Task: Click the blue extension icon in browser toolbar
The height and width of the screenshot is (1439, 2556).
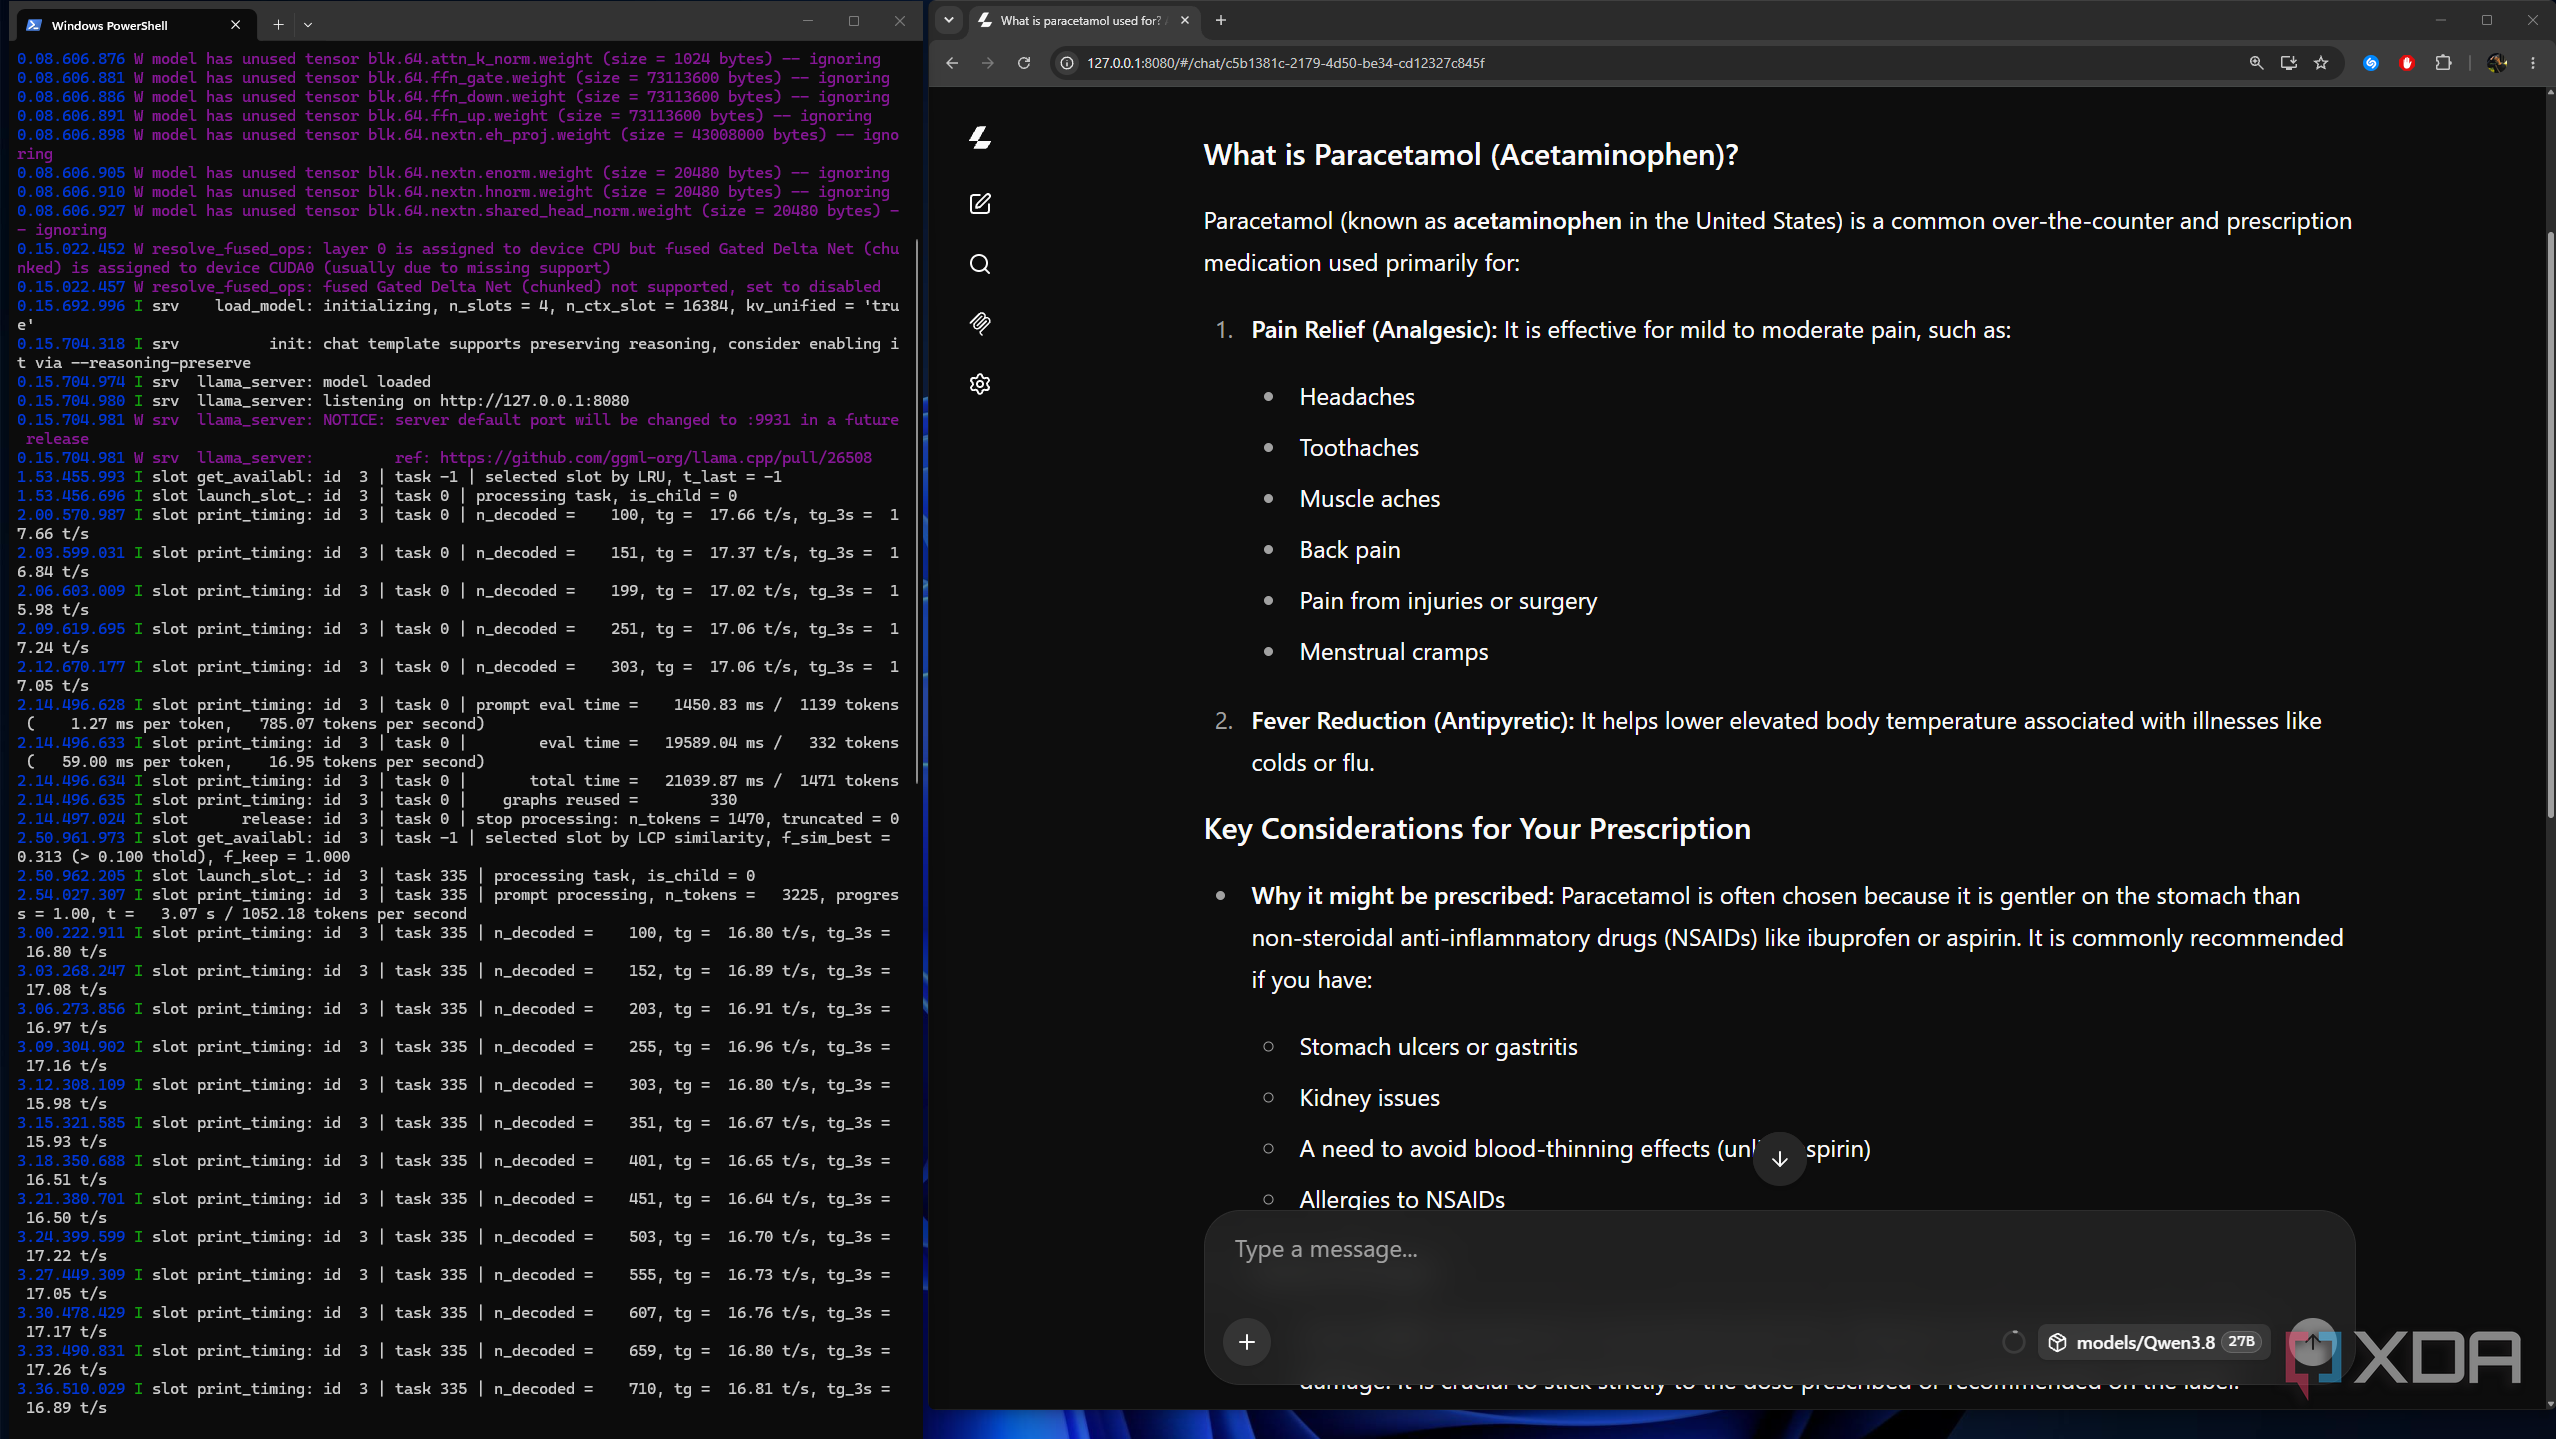Action: (x=2370, y=63)
